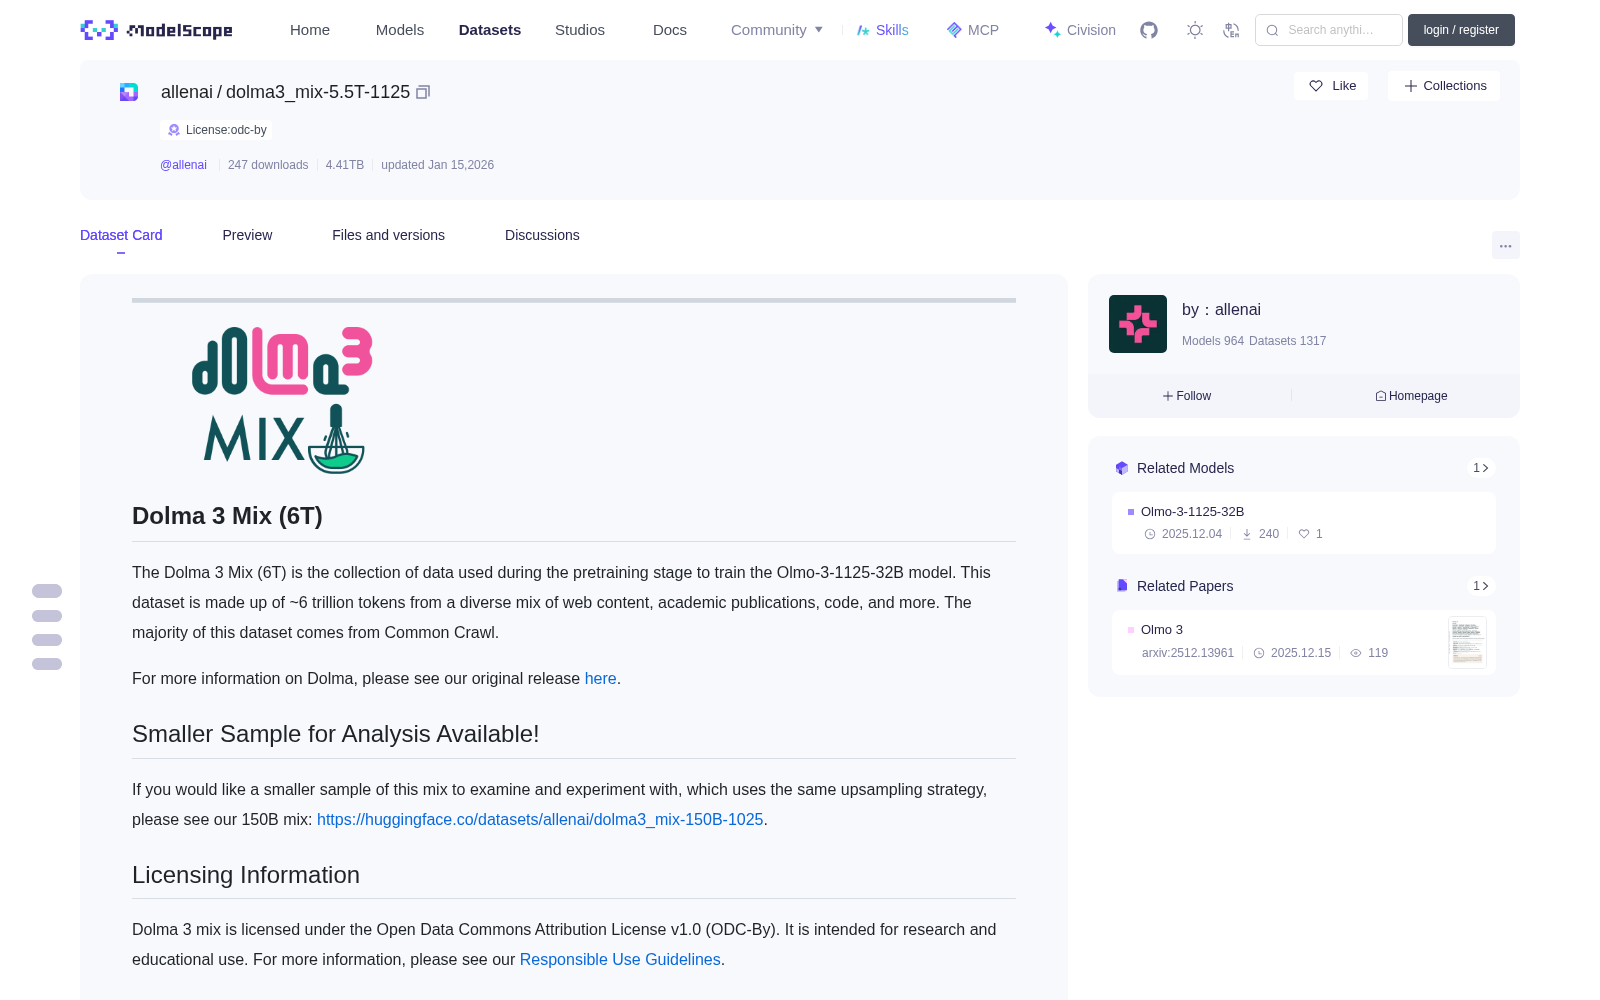Open the three-dots more options button
Image resolution: width=1600 pixels, height=1000 pixels.
click(1505, 245)
